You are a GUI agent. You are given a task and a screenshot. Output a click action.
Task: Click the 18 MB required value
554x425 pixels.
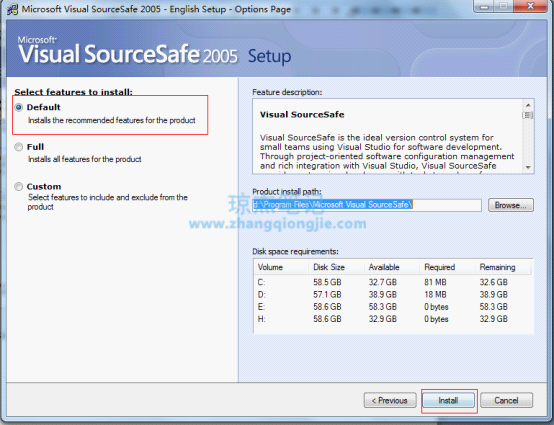tap(435, 294)
